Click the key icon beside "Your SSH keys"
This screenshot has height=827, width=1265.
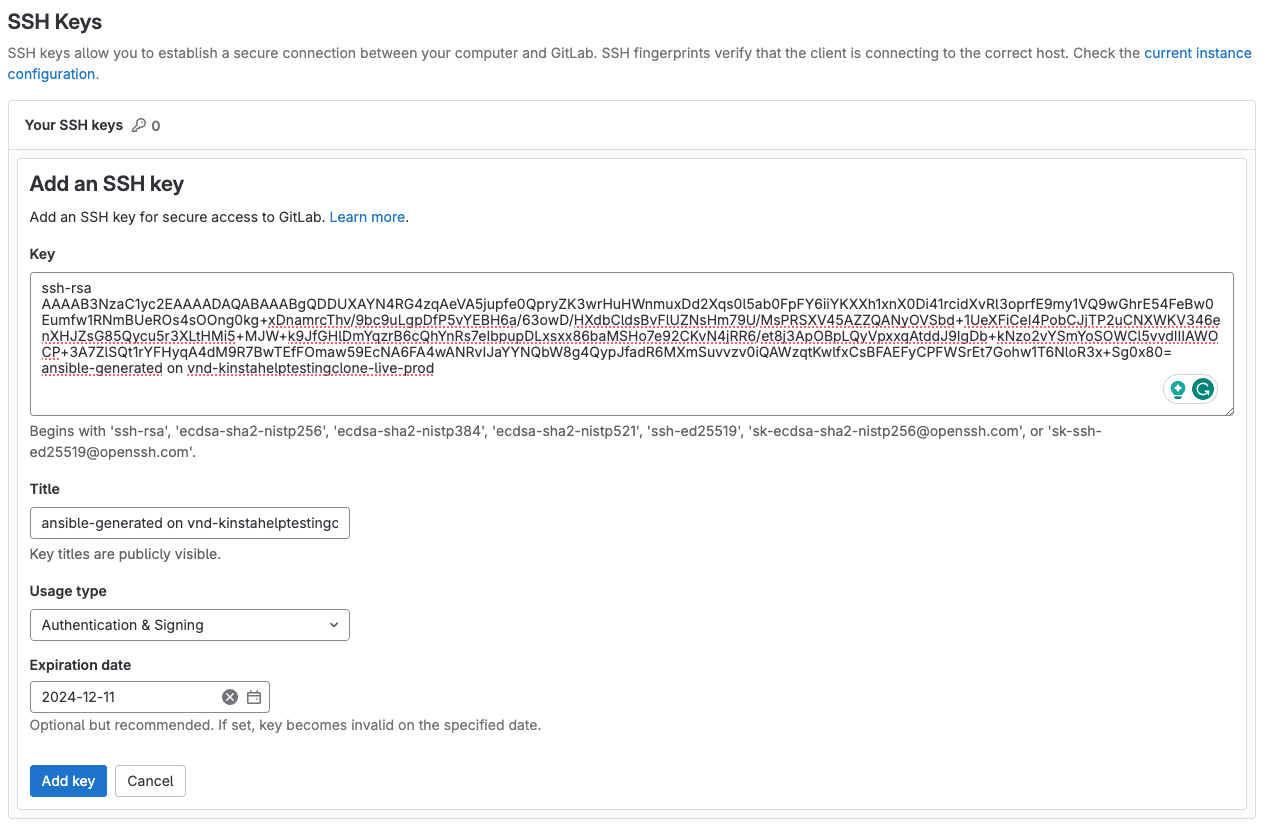click(140, 125)
